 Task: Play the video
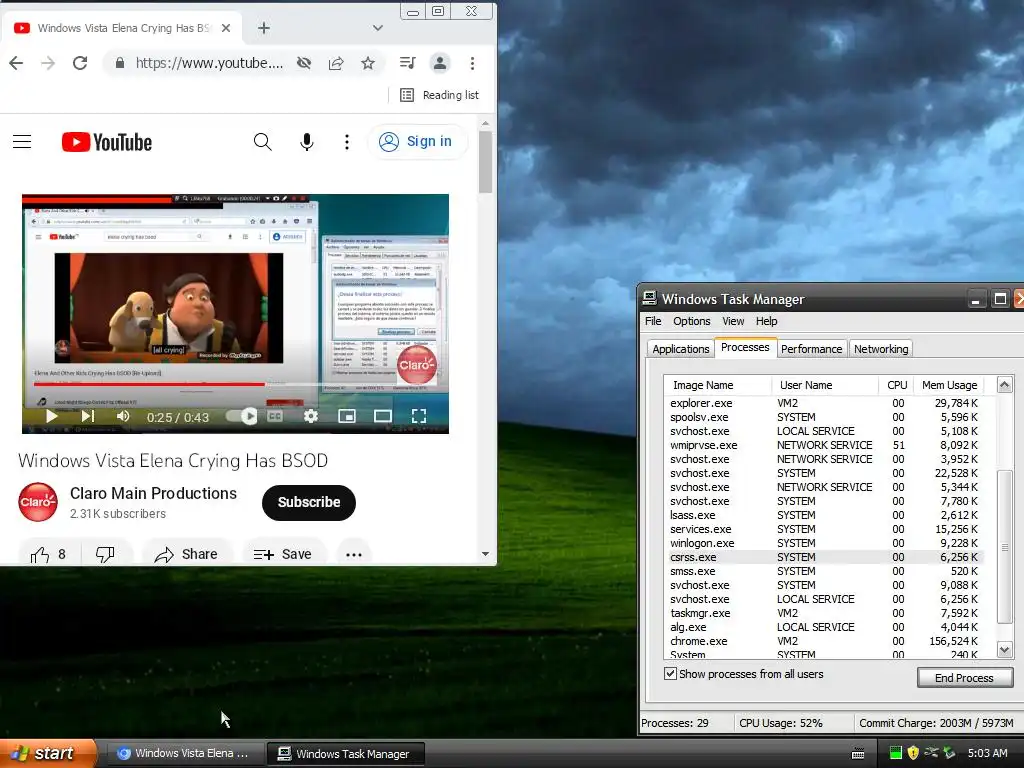[x=52, y=416]
